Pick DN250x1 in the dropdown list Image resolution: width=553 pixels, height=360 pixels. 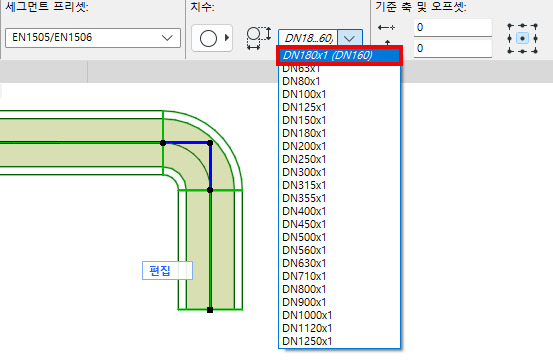[x=339, y=159]
